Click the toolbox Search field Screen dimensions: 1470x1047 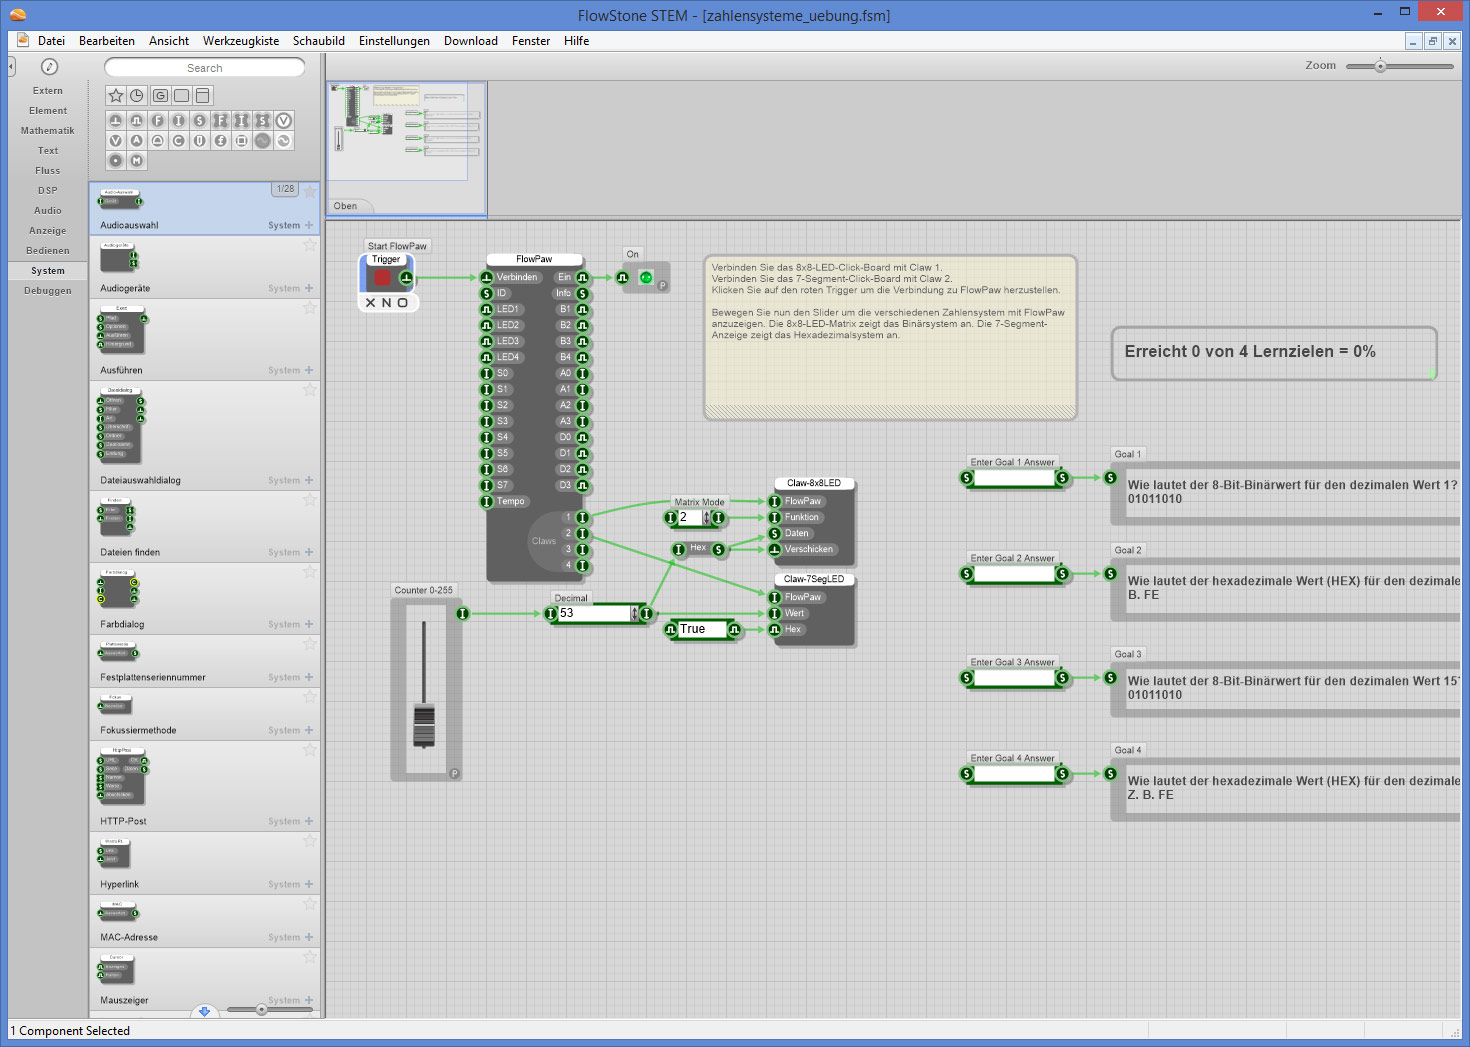click(205, 68)
